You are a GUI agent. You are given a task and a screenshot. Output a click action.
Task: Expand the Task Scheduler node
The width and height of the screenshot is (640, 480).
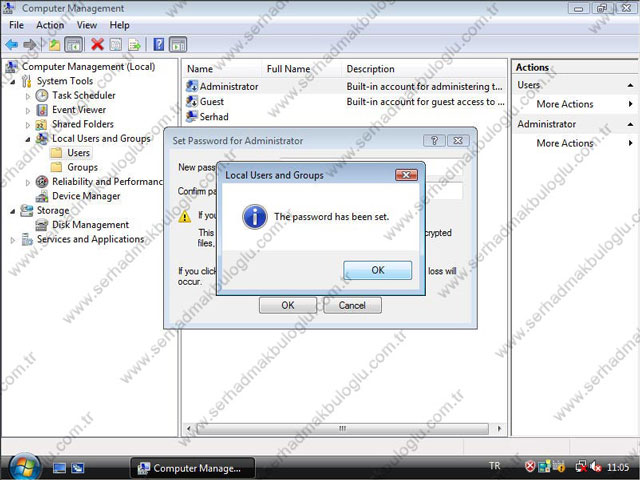[x=28, y=96]
